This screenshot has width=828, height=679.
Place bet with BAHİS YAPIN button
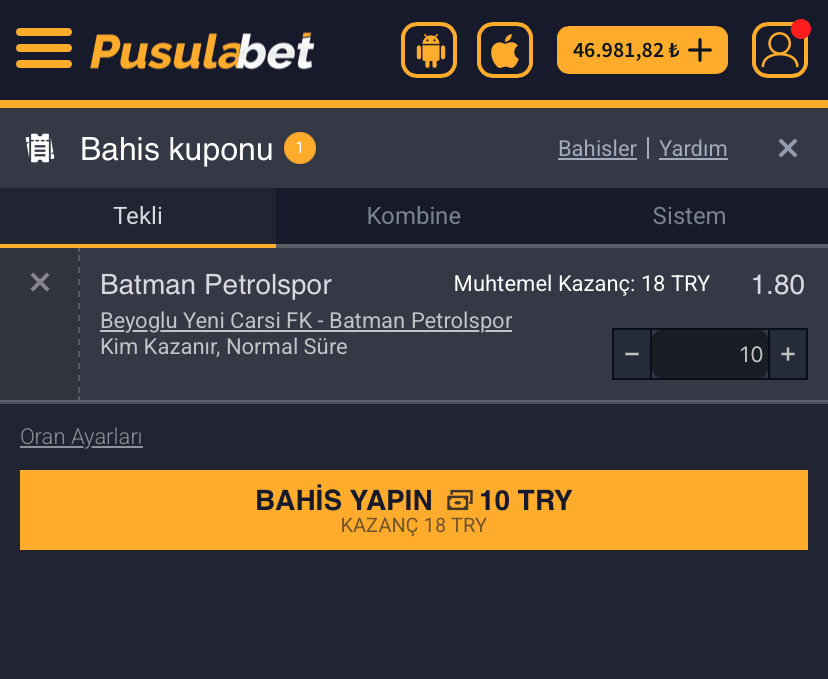[x=414, y=510]
